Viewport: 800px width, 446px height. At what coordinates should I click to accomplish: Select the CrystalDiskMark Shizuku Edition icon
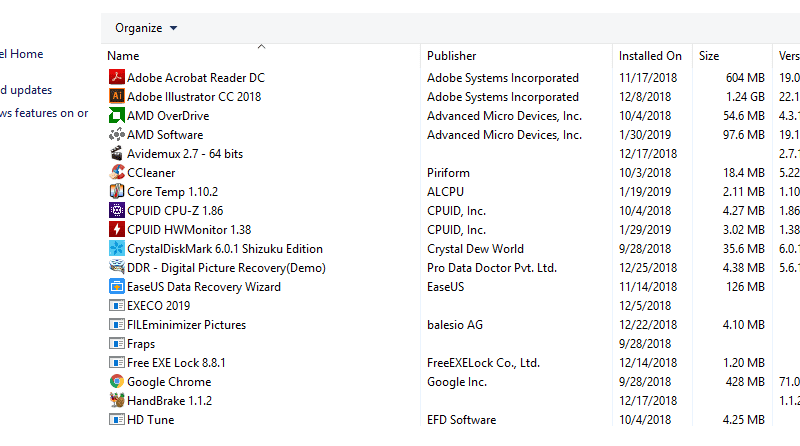point(116,248)
